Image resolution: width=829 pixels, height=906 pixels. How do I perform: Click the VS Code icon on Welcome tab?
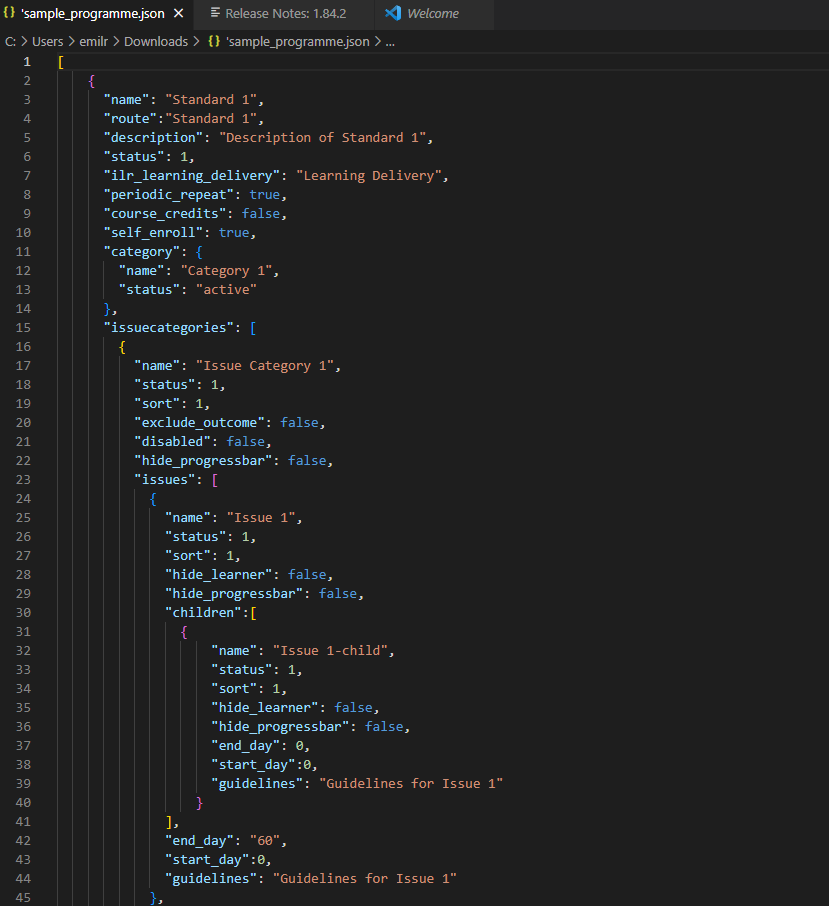pos(393,13)
